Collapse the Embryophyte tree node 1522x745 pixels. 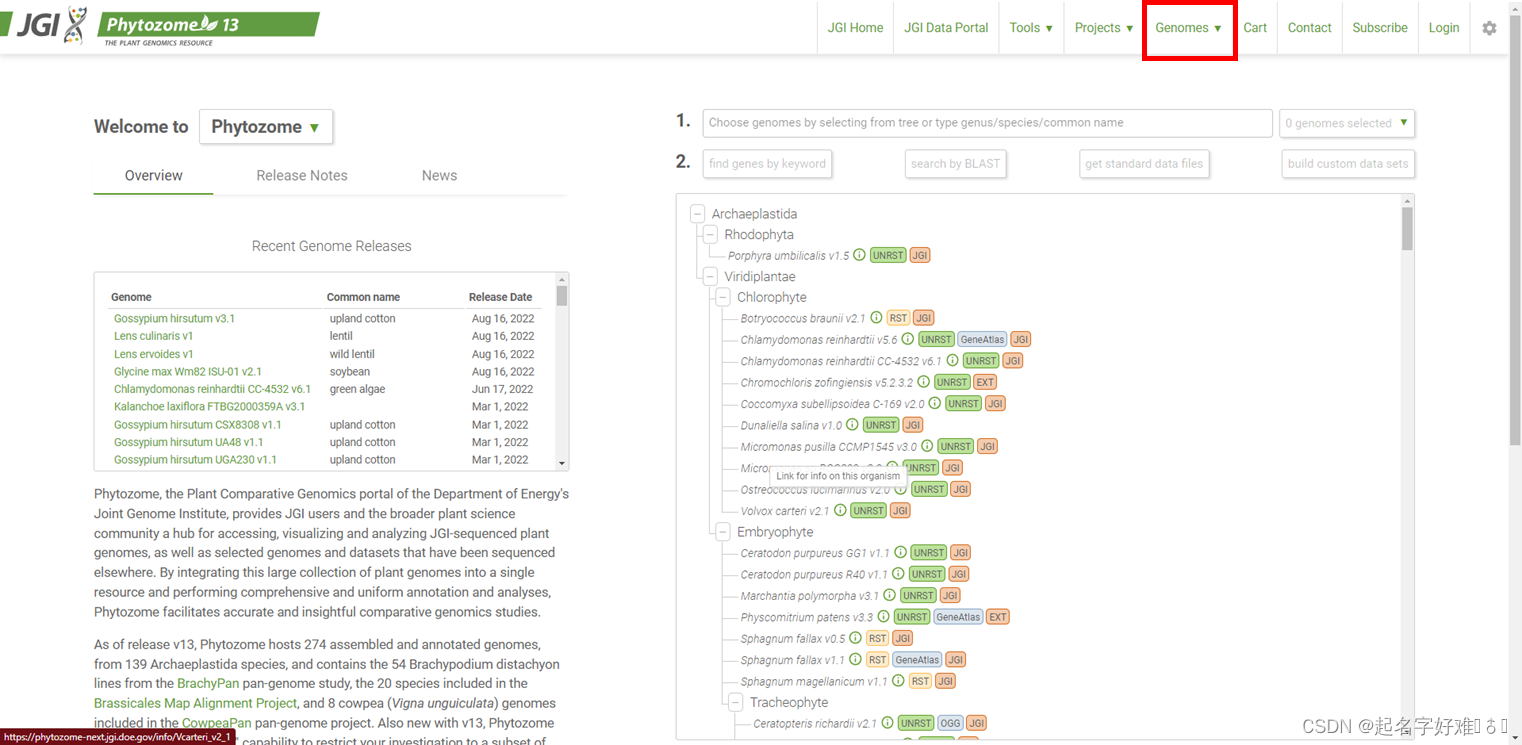click(x=723, y=532)
